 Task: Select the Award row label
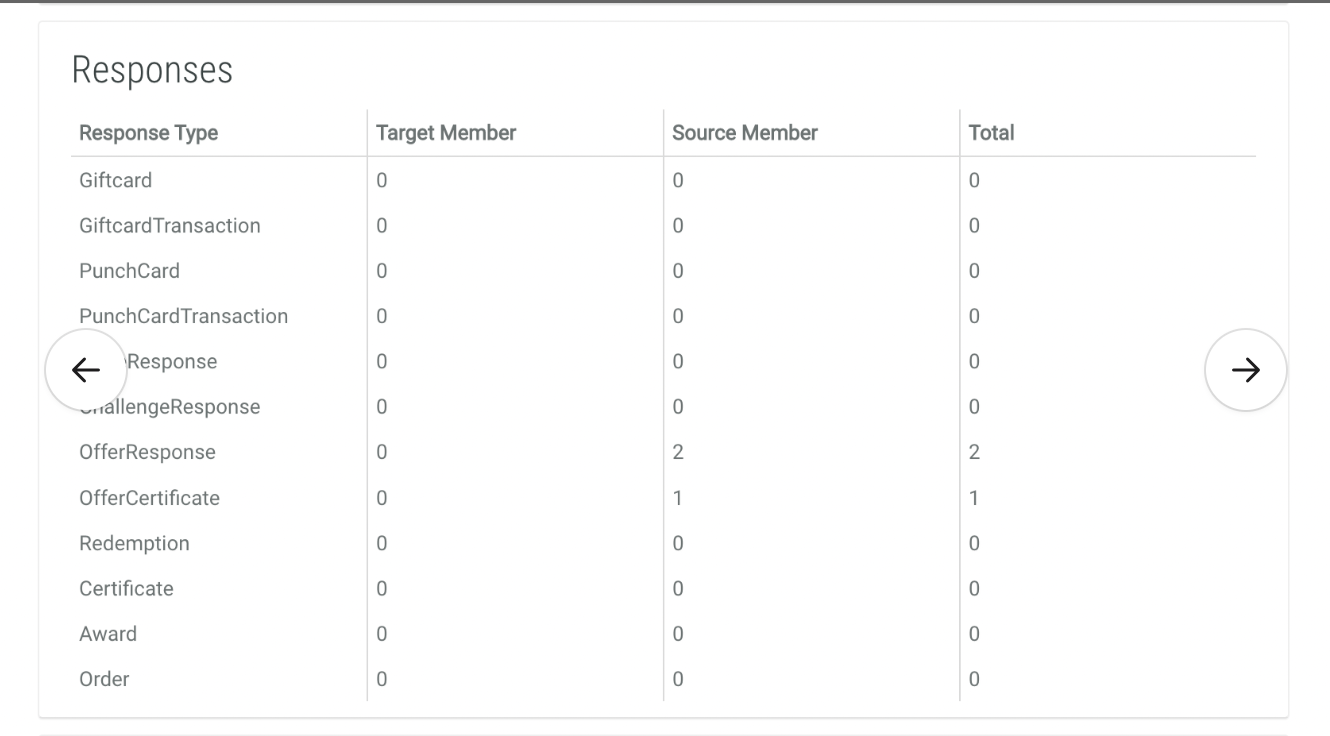(108, 634)
